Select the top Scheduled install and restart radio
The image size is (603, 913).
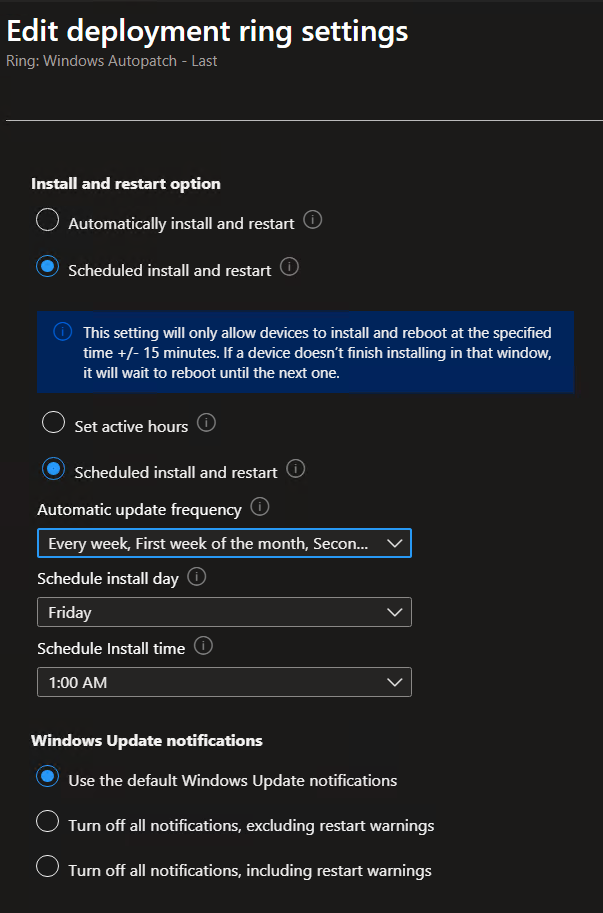47,267
